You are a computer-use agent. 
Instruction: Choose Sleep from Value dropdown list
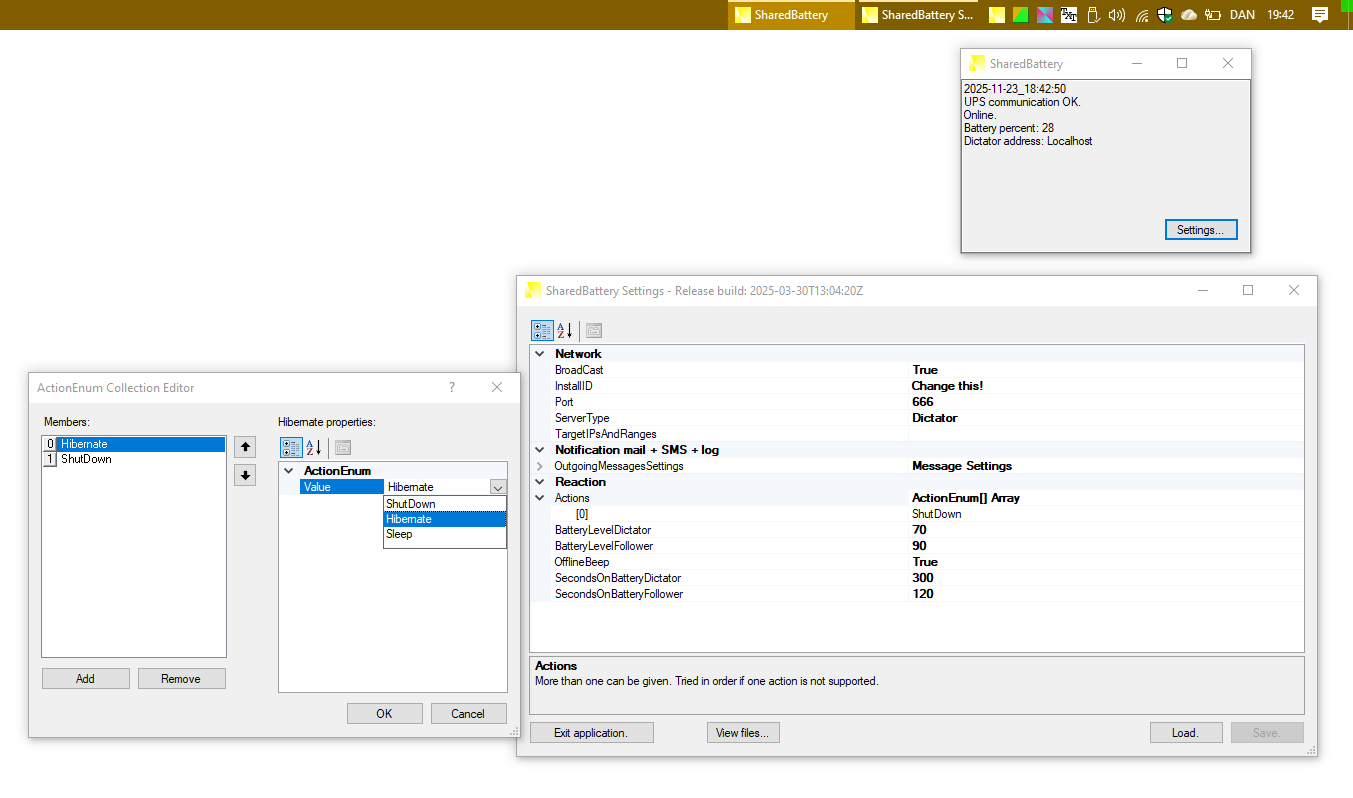pyautogui.click(x=445, y=534)
